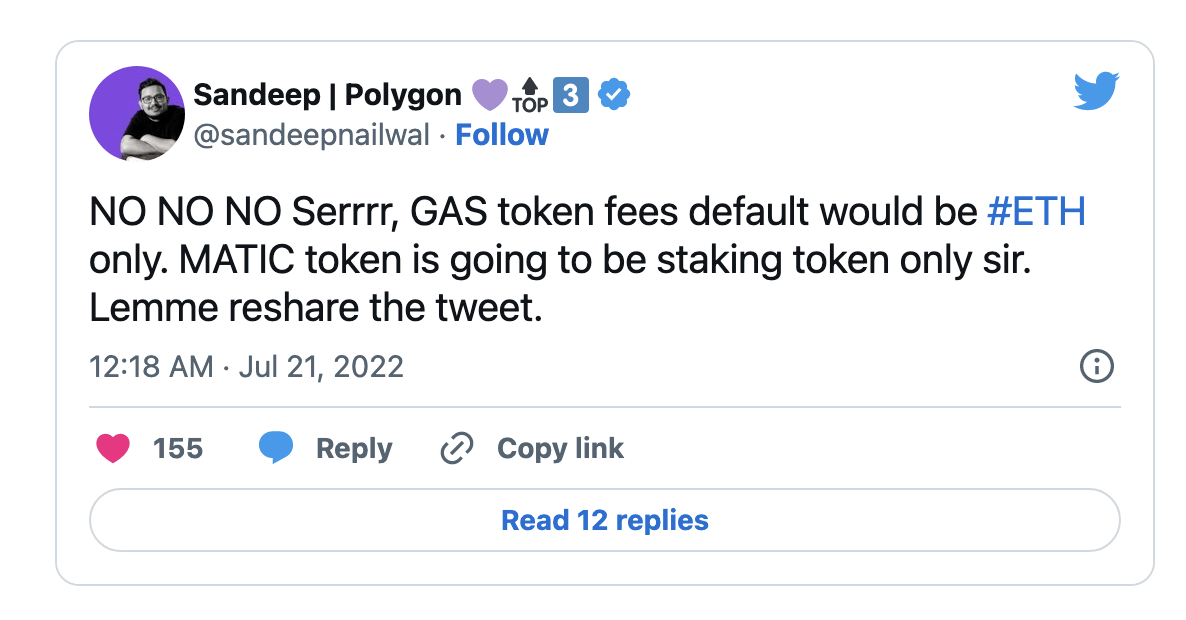The width and height of the screenshot is (1186, 620).
Task: Click Read 12 replies
Action: 604,520
